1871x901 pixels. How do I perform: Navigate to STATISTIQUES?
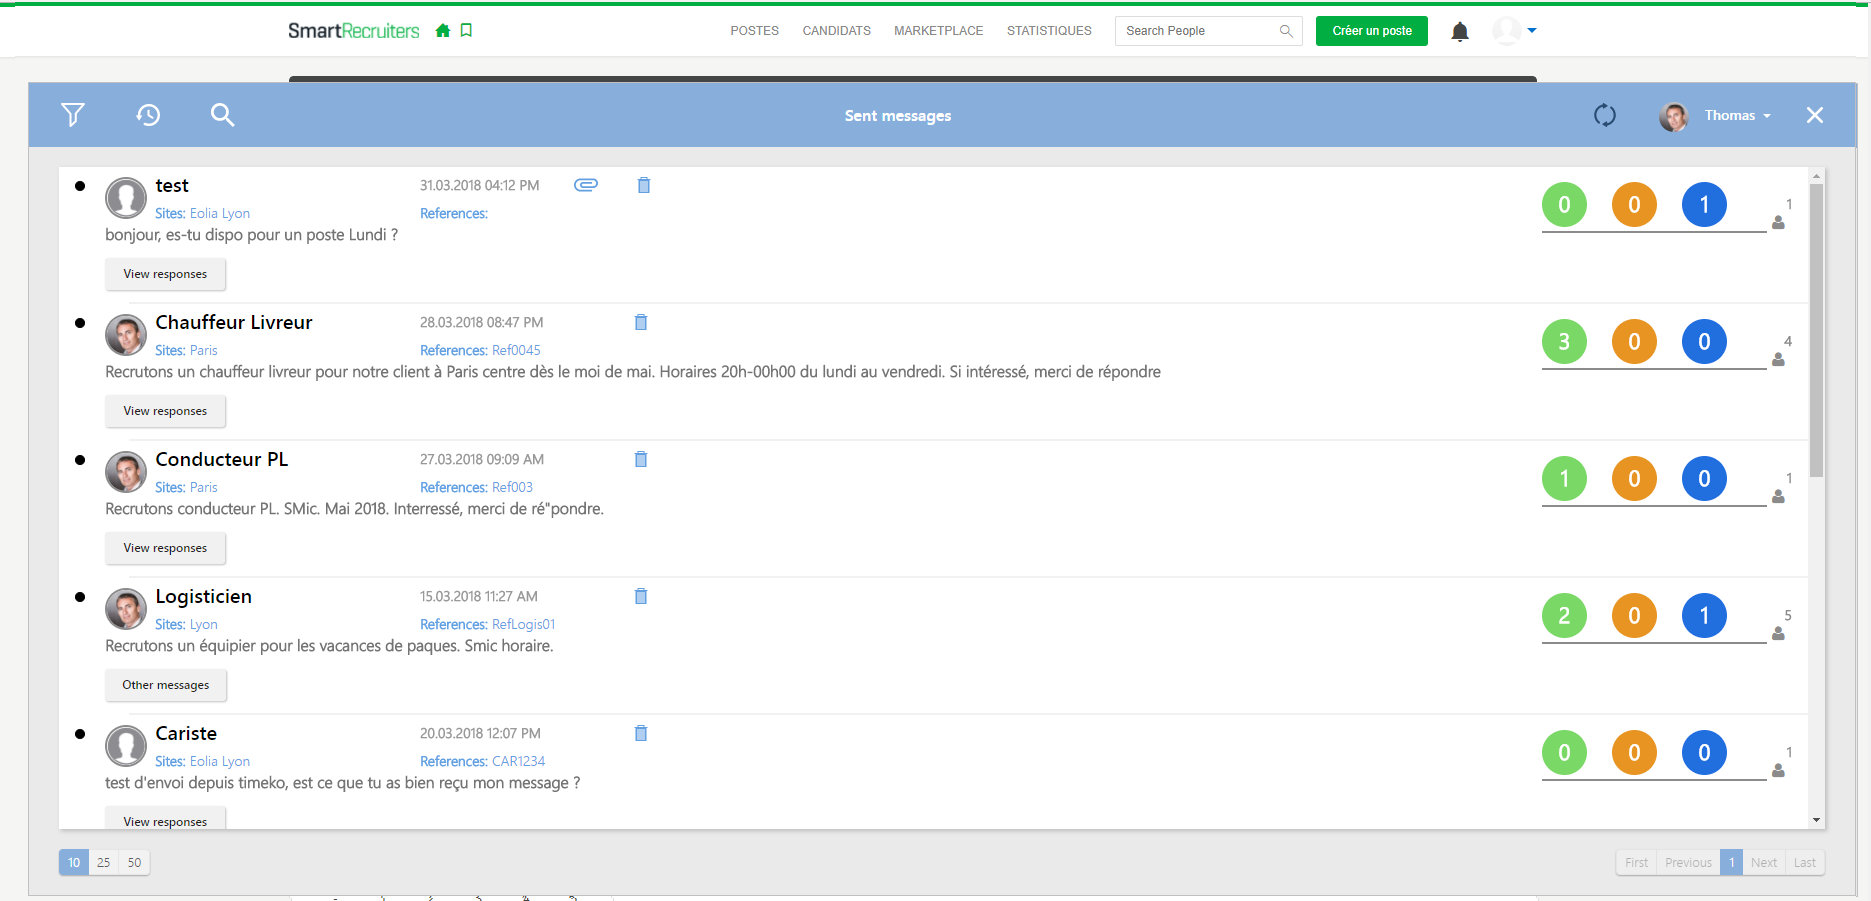tap(1049, 31)
